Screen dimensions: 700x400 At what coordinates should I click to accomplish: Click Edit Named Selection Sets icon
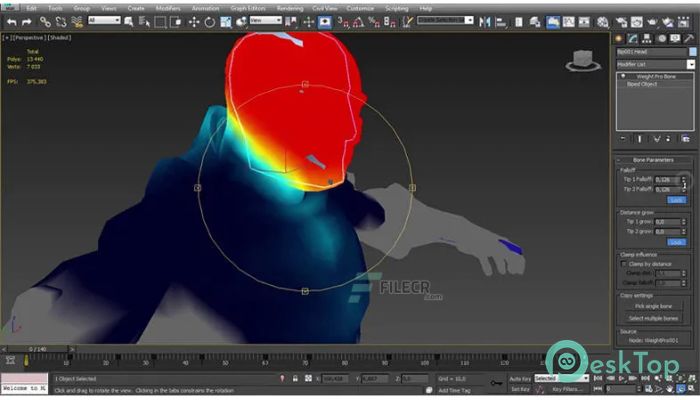coord(407,21)
